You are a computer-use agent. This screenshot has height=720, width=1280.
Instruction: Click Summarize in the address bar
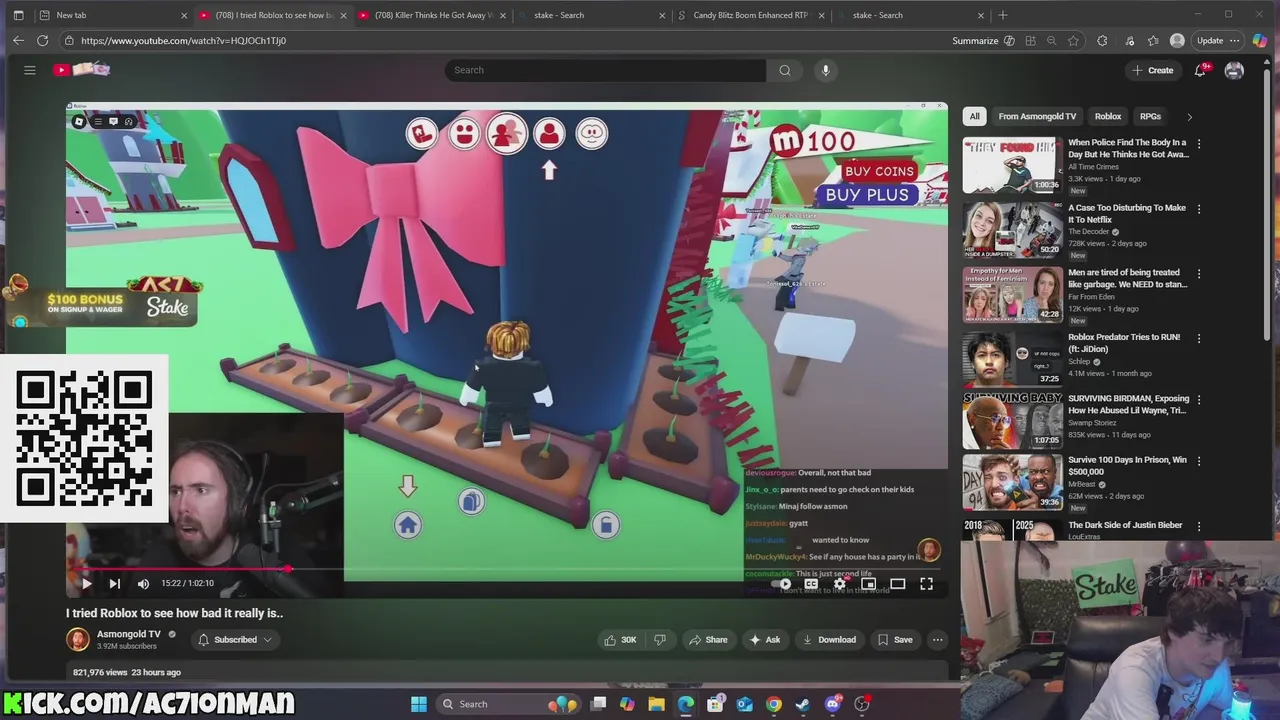click(983, 41)
